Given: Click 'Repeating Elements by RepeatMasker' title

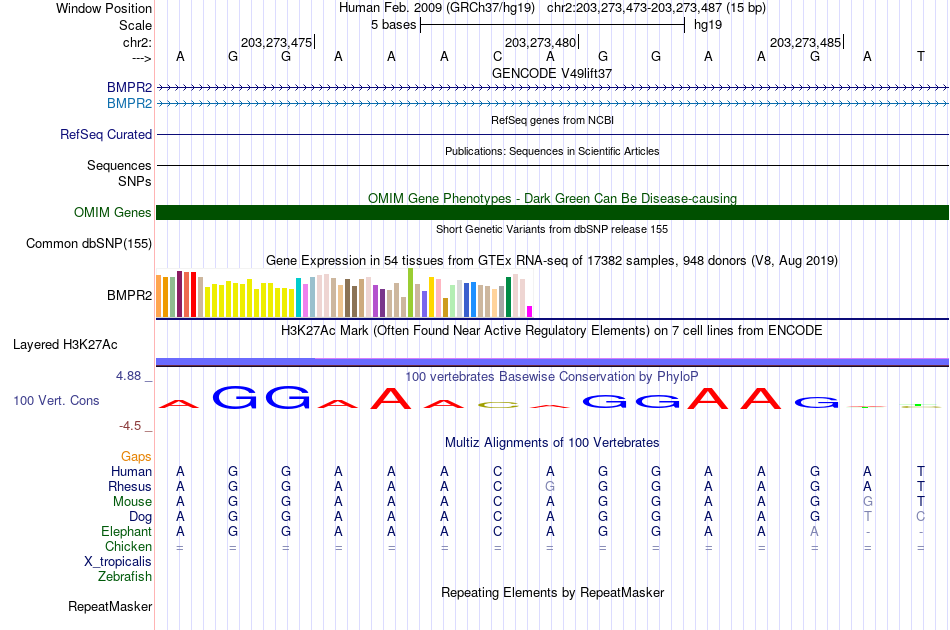Looking at the screenshot, I should coord(553,592).
